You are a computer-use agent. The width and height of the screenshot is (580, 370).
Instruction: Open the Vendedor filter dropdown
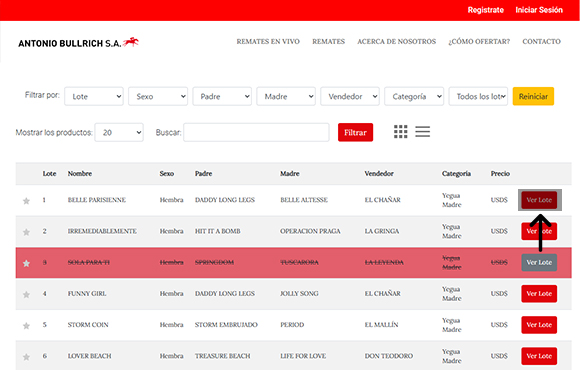point(350,96)
